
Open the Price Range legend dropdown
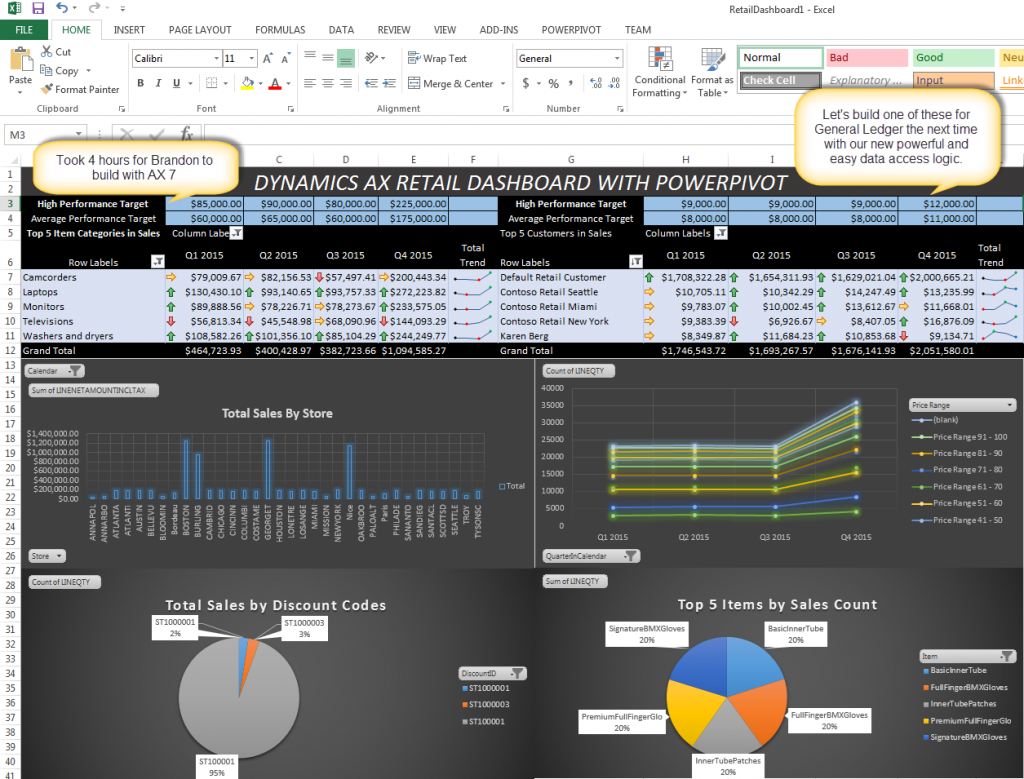tap(963, 405)
